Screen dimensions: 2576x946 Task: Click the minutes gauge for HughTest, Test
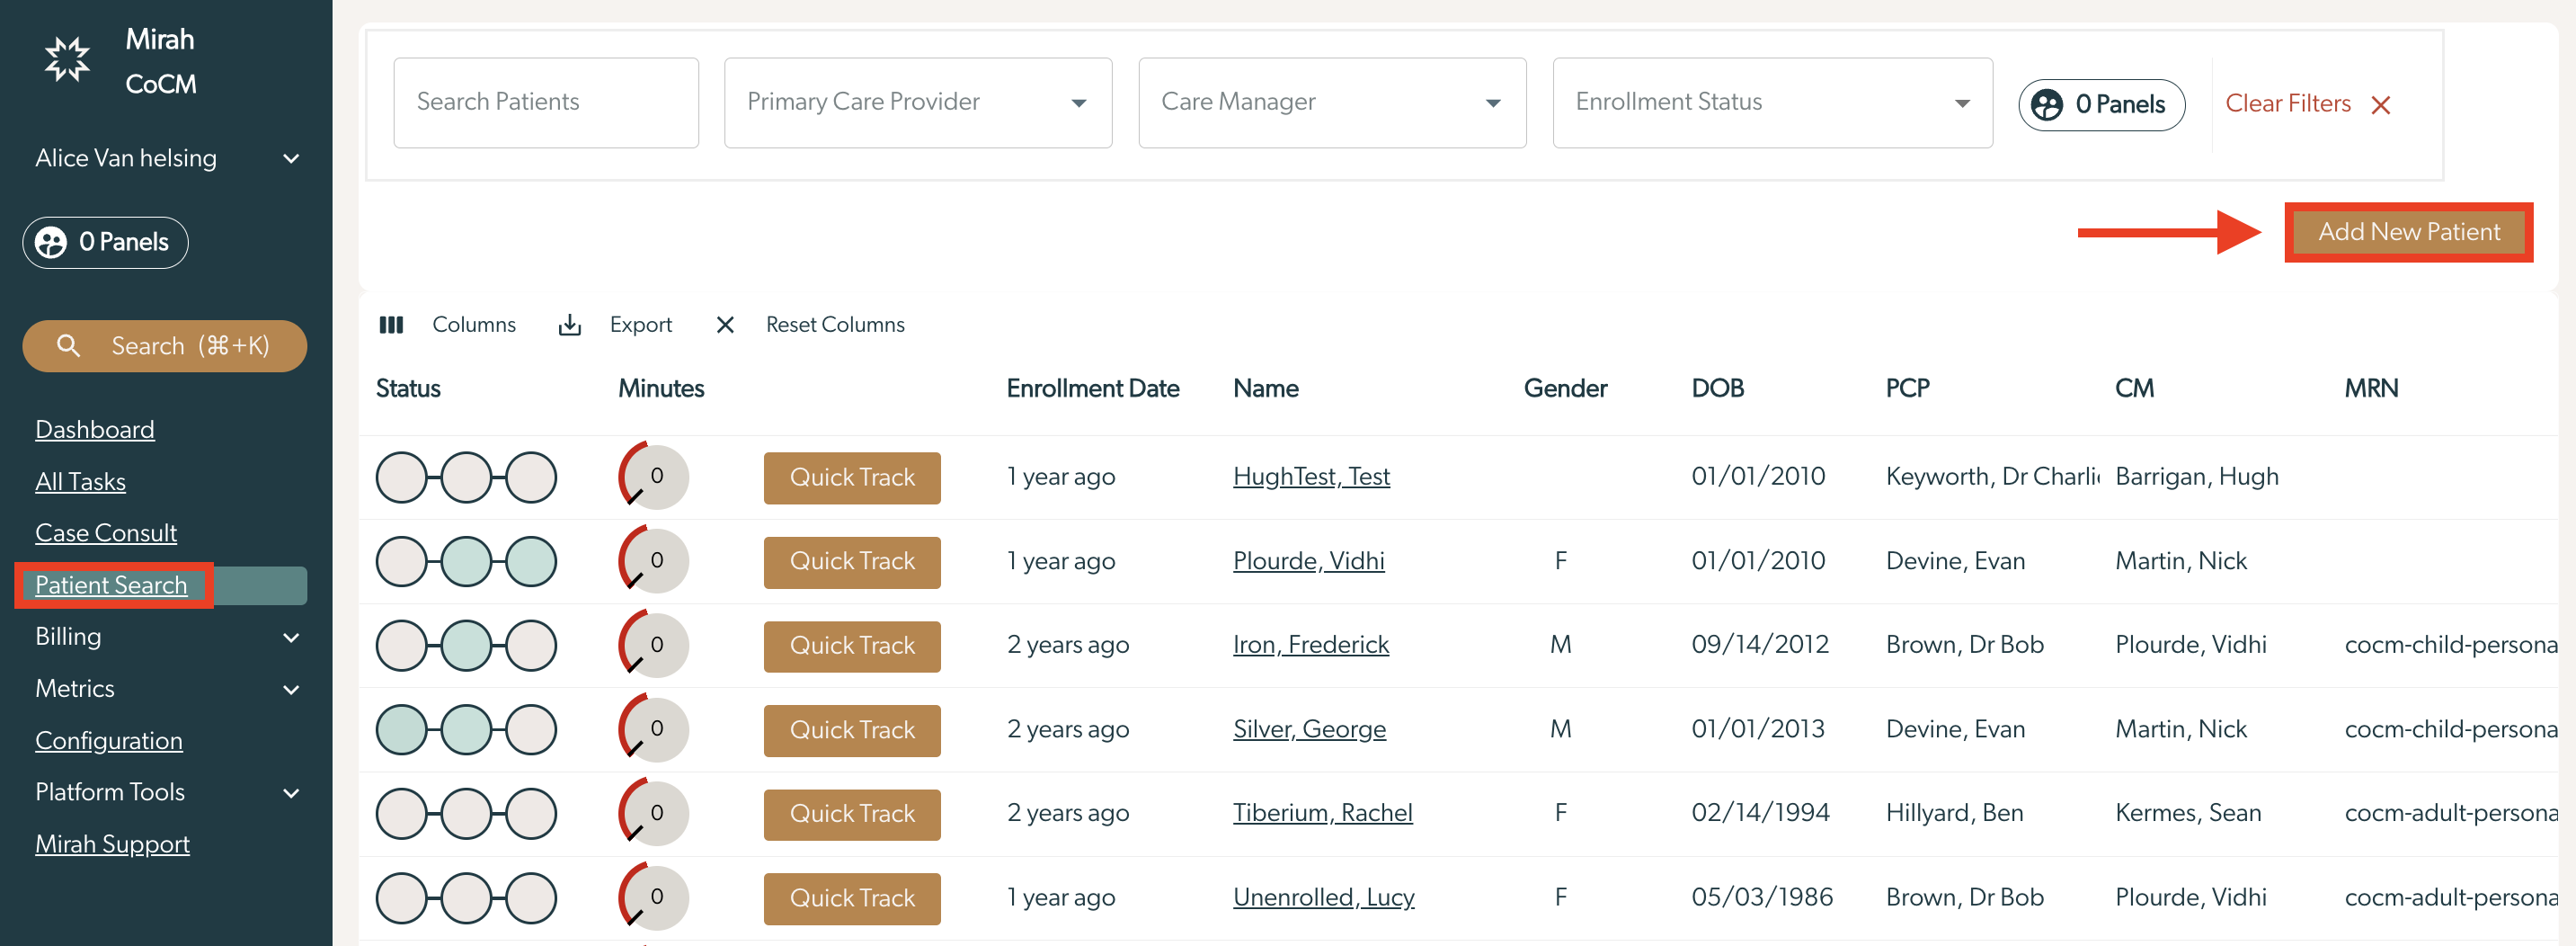(653, 476)
